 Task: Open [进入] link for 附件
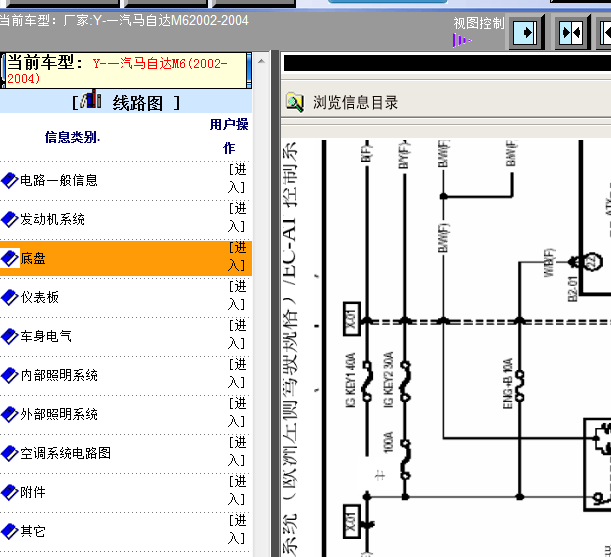[237, 490]
